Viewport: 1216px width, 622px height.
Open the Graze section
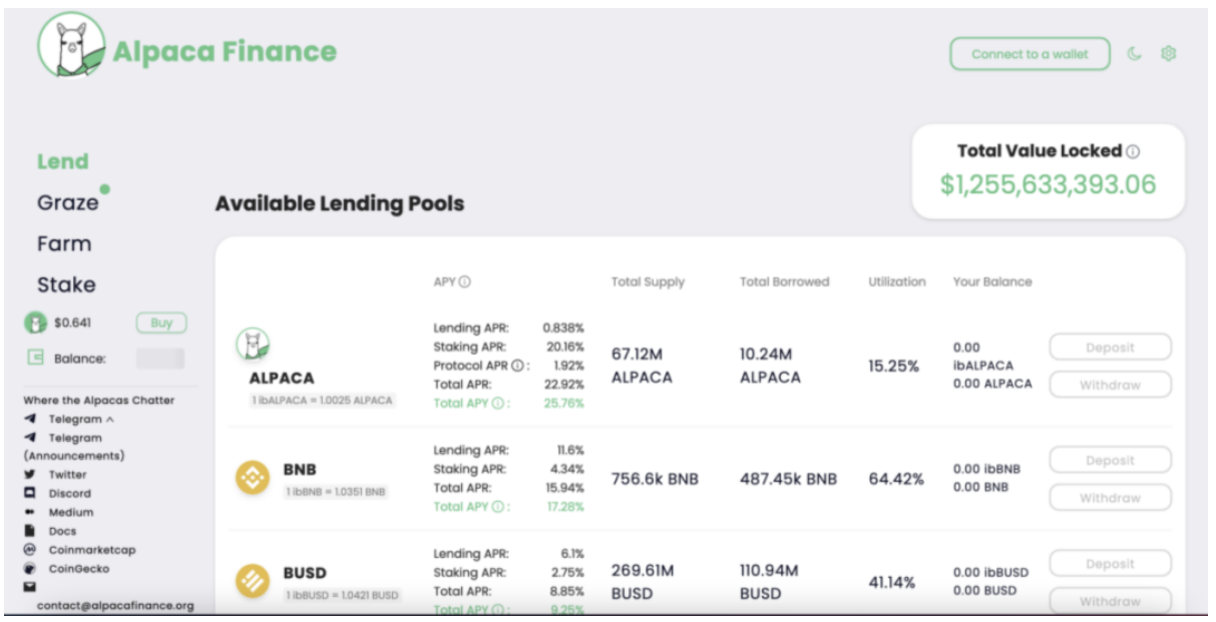[x=68, y=202]
